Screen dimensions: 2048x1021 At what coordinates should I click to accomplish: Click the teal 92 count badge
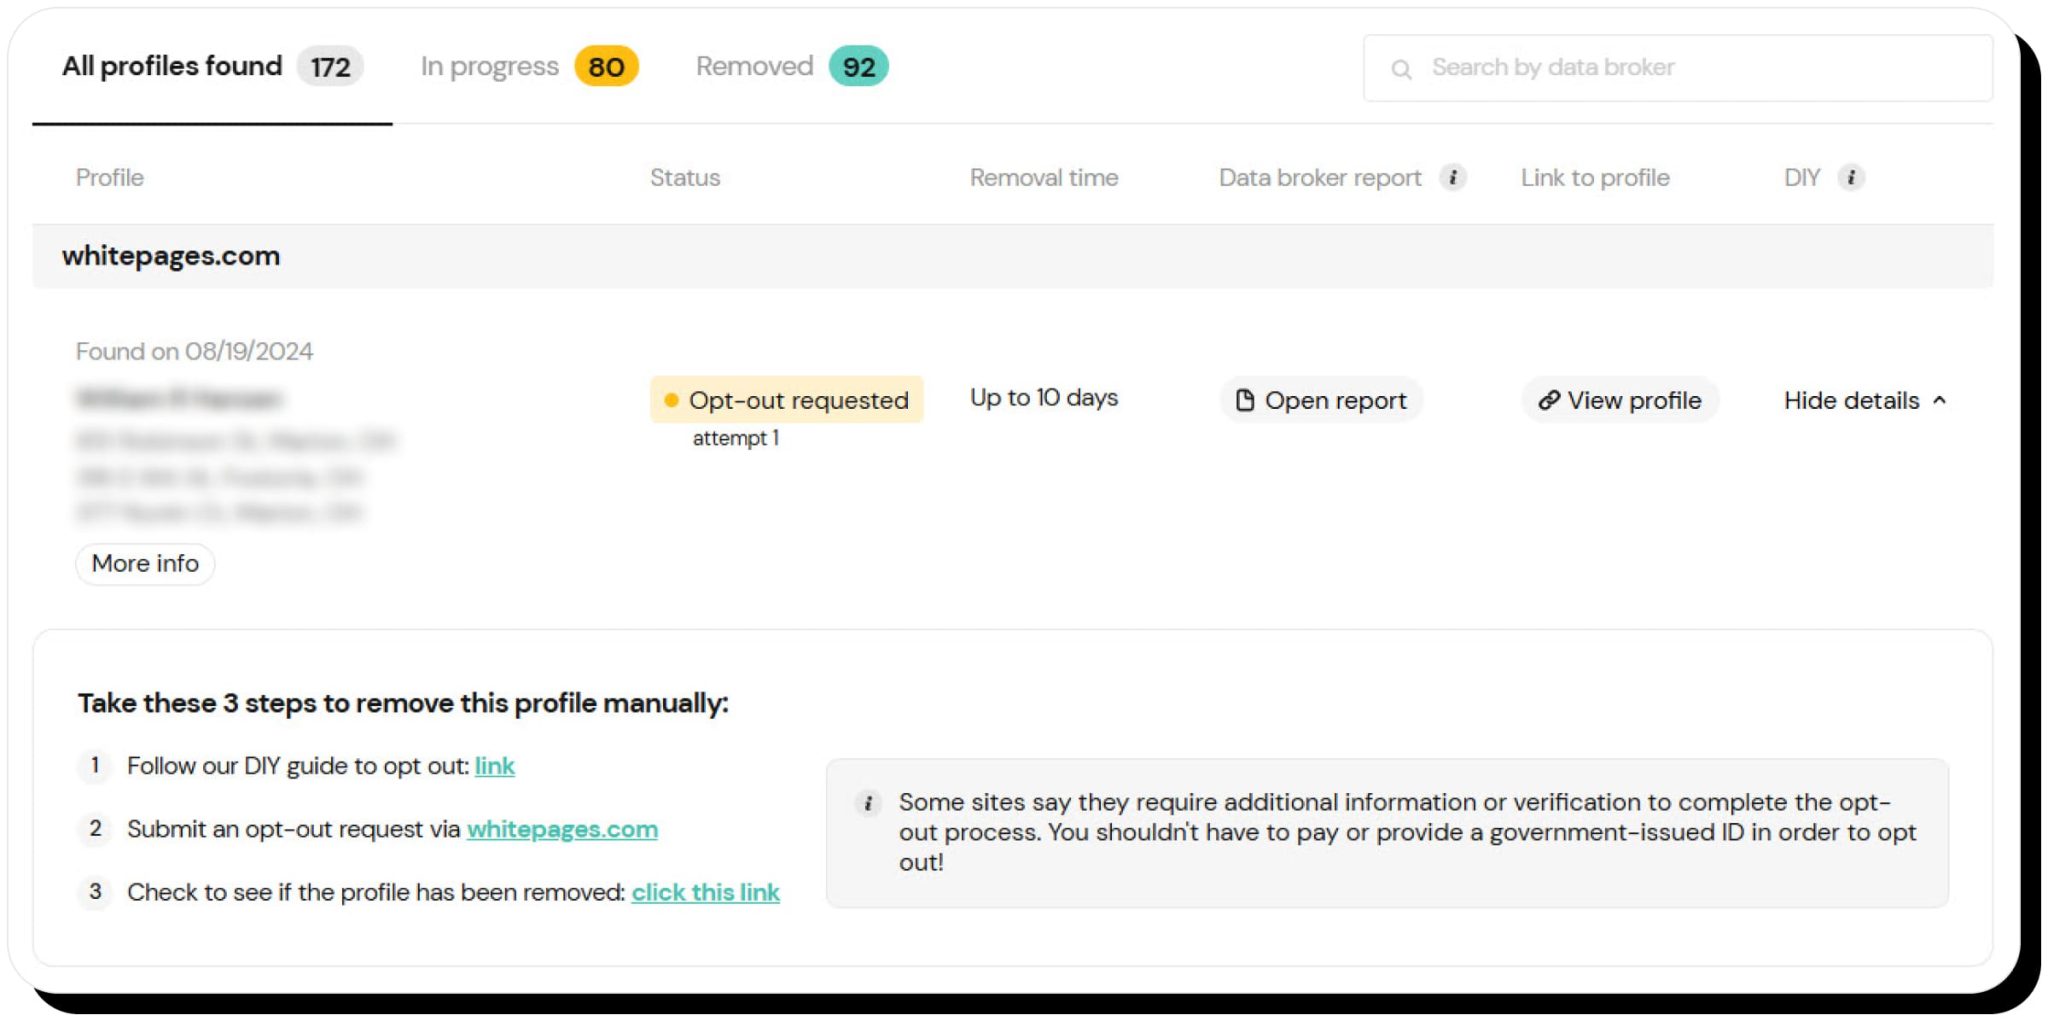859,66
